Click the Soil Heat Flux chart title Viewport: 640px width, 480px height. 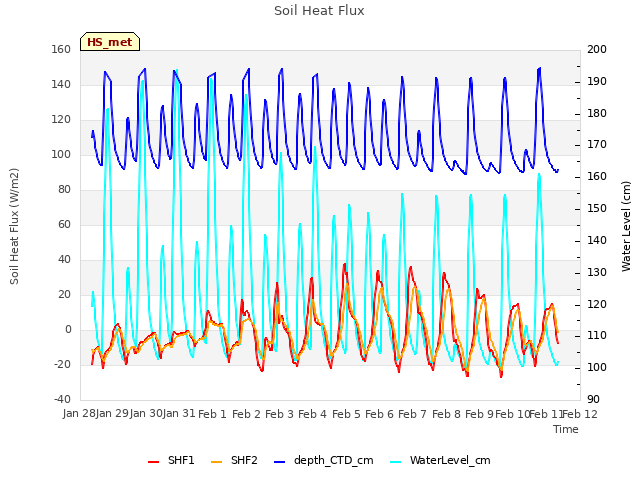click(319, 11)
